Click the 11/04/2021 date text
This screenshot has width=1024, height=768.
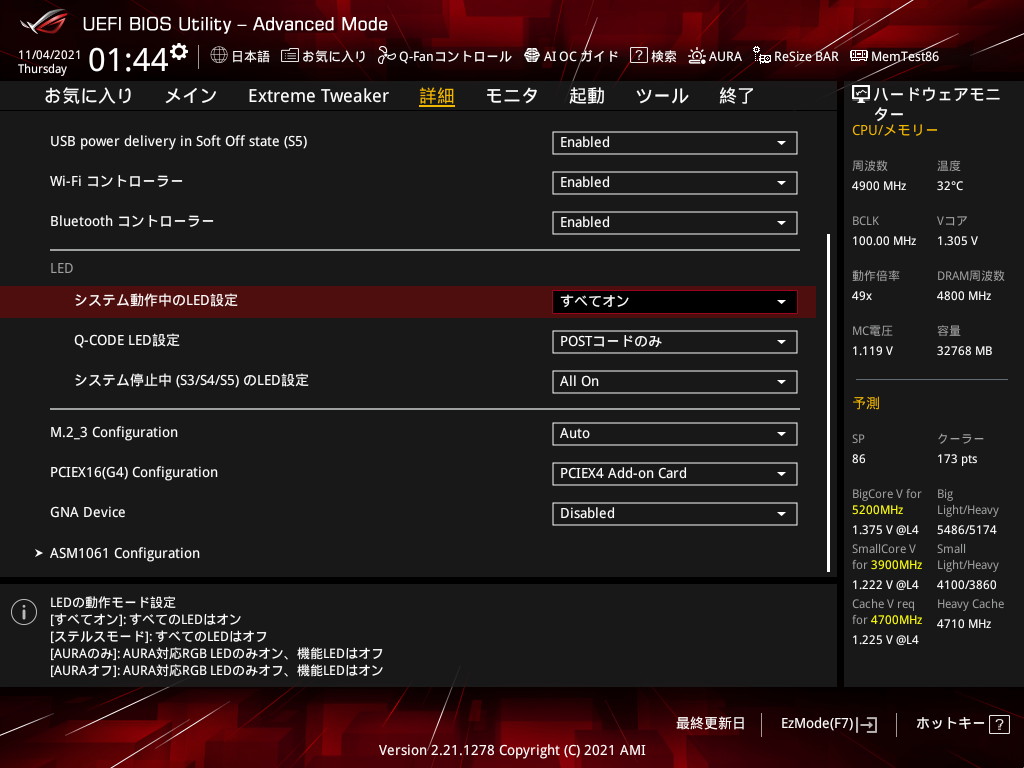[49, 55]
